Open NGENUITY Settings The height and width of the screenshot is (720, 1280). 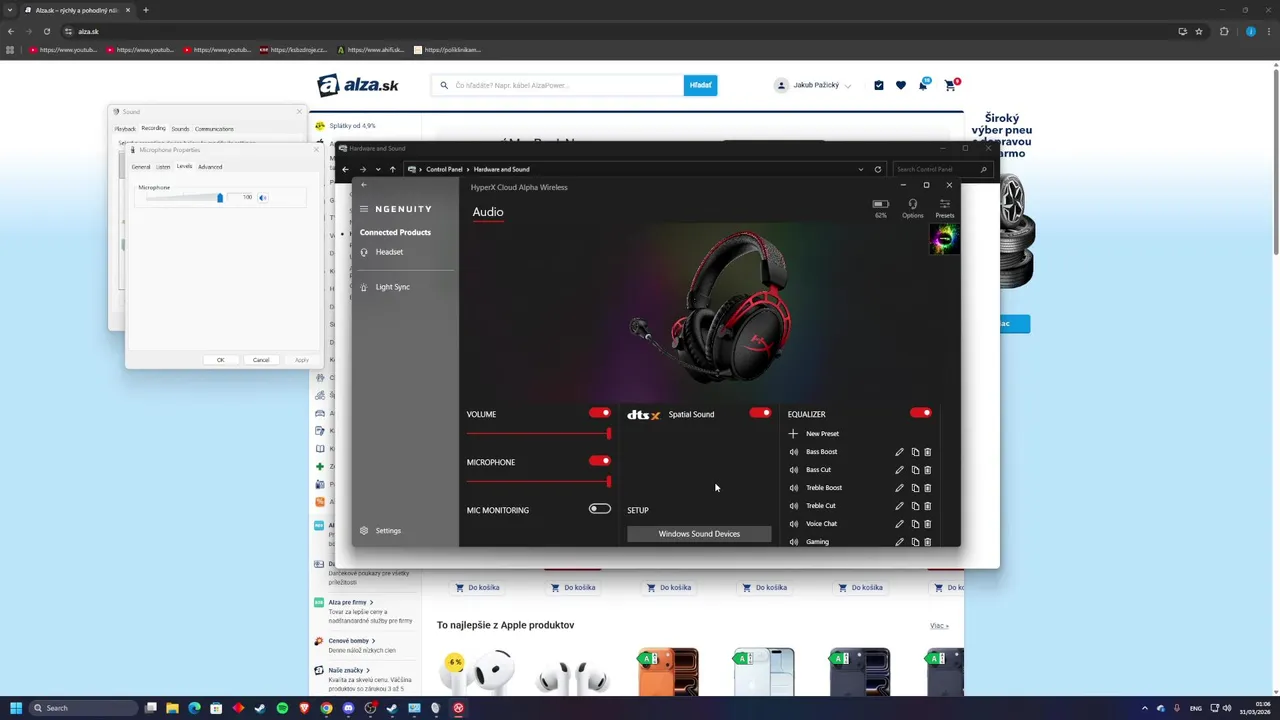tap(388, 531)
